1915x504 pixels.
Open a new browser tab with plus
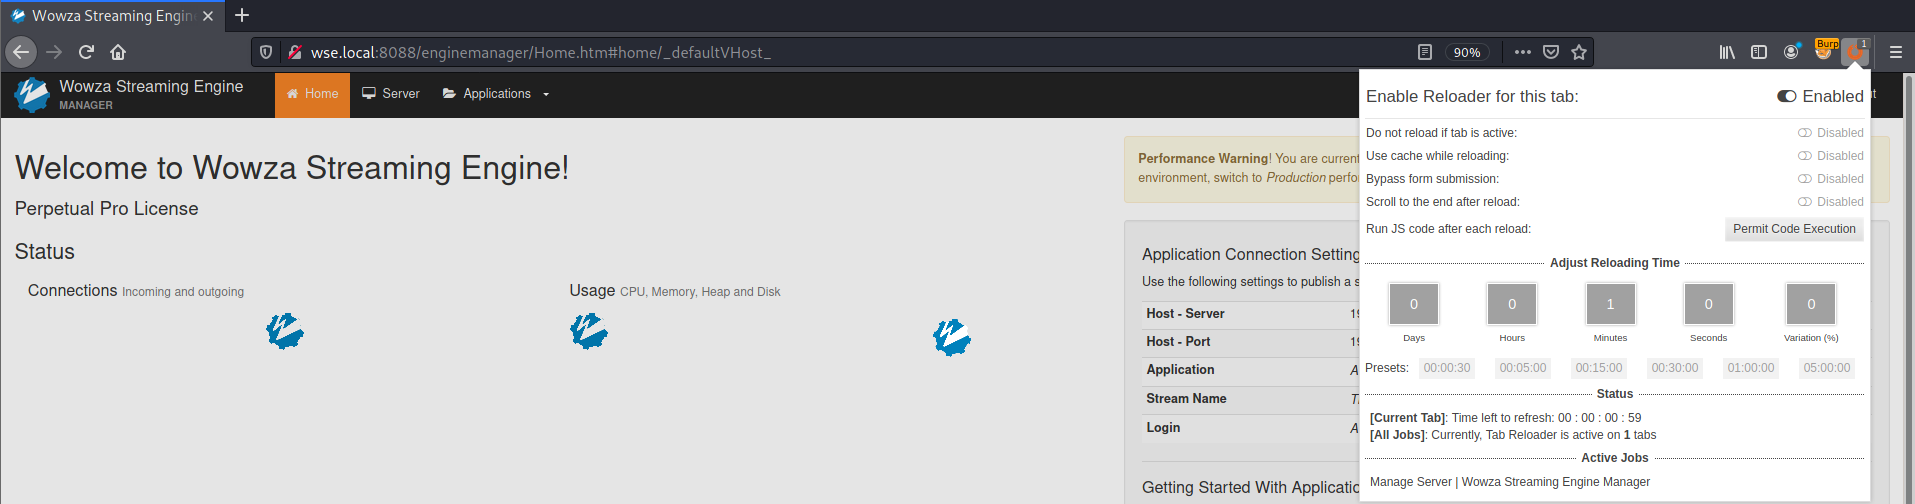click(x=242, y=15)
